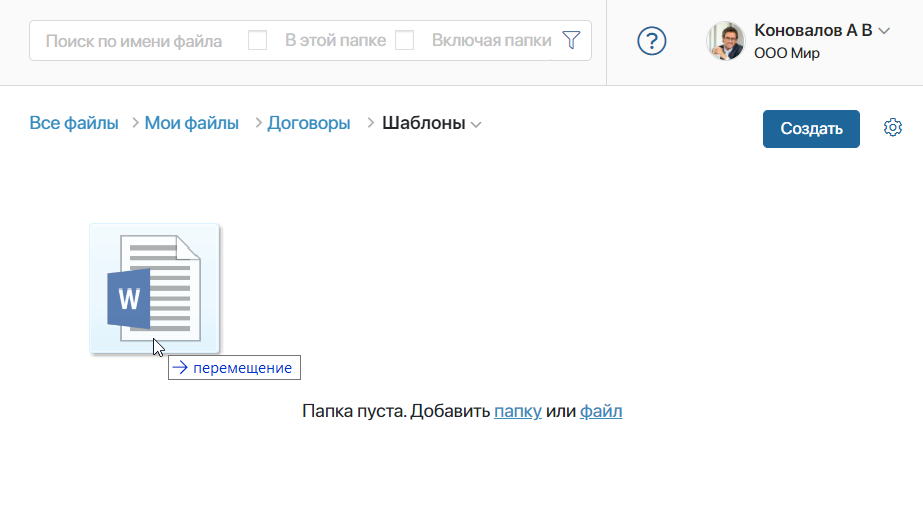Image resolution: width=923 pixels, height=505 pixels.
Task: Select the Word document file icon
Action: click(x=154, y=288)
